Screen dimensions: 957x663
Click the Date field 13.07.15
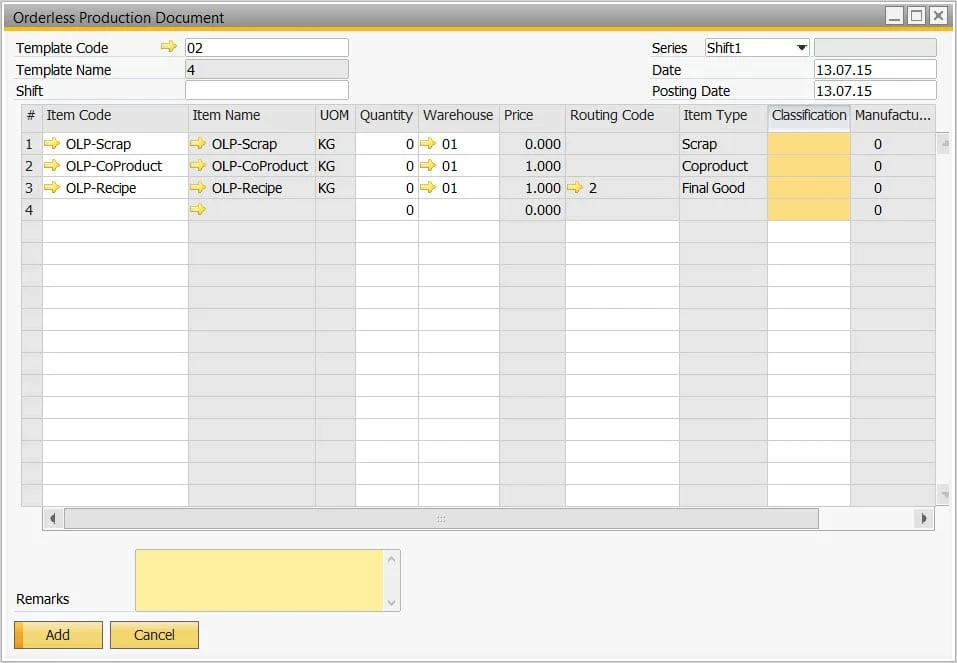point(875,69)
